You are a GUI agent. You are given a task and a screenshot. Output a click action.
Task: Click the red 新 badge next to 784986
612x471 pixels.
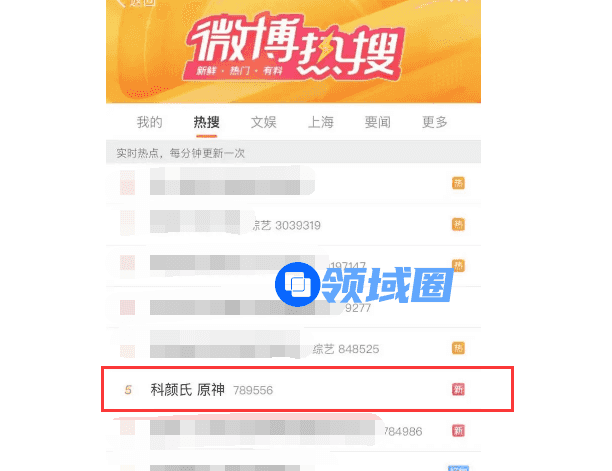tap(458, 431)
